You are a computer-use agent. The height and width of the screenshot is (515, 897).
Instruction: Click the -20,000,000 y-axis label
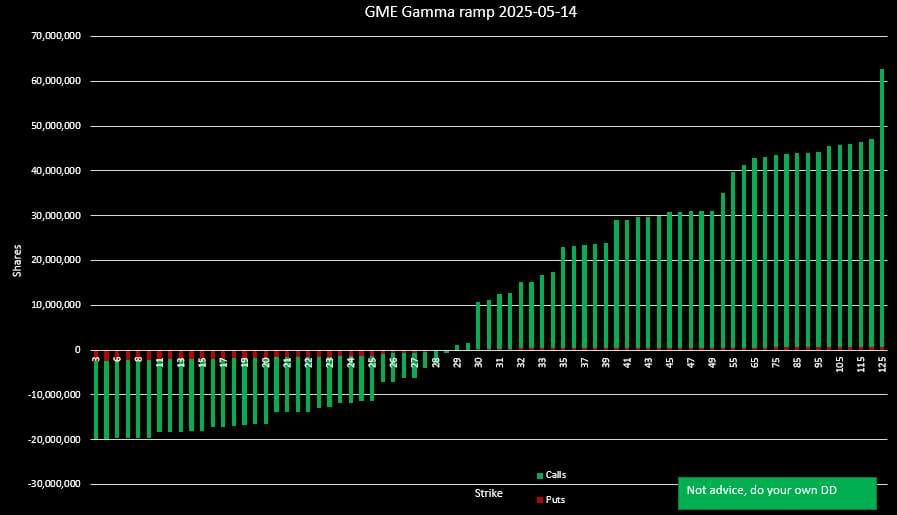click(x=54, y=439)
